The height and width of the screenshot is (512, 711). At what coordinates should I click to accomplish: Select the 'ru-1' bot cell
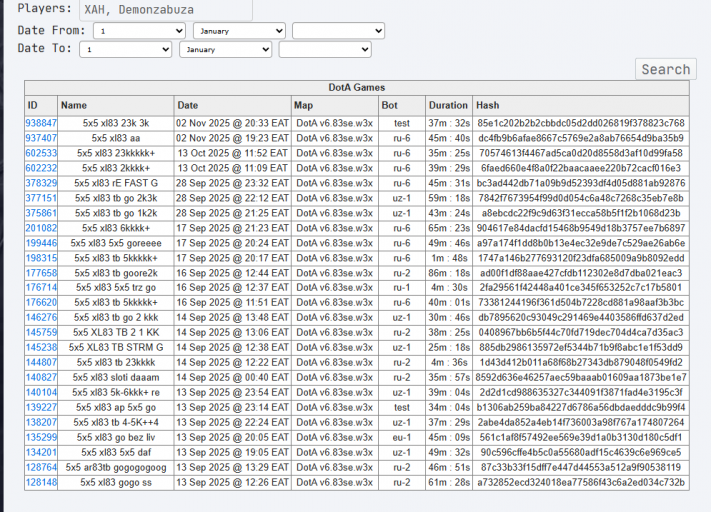[402, 288]
